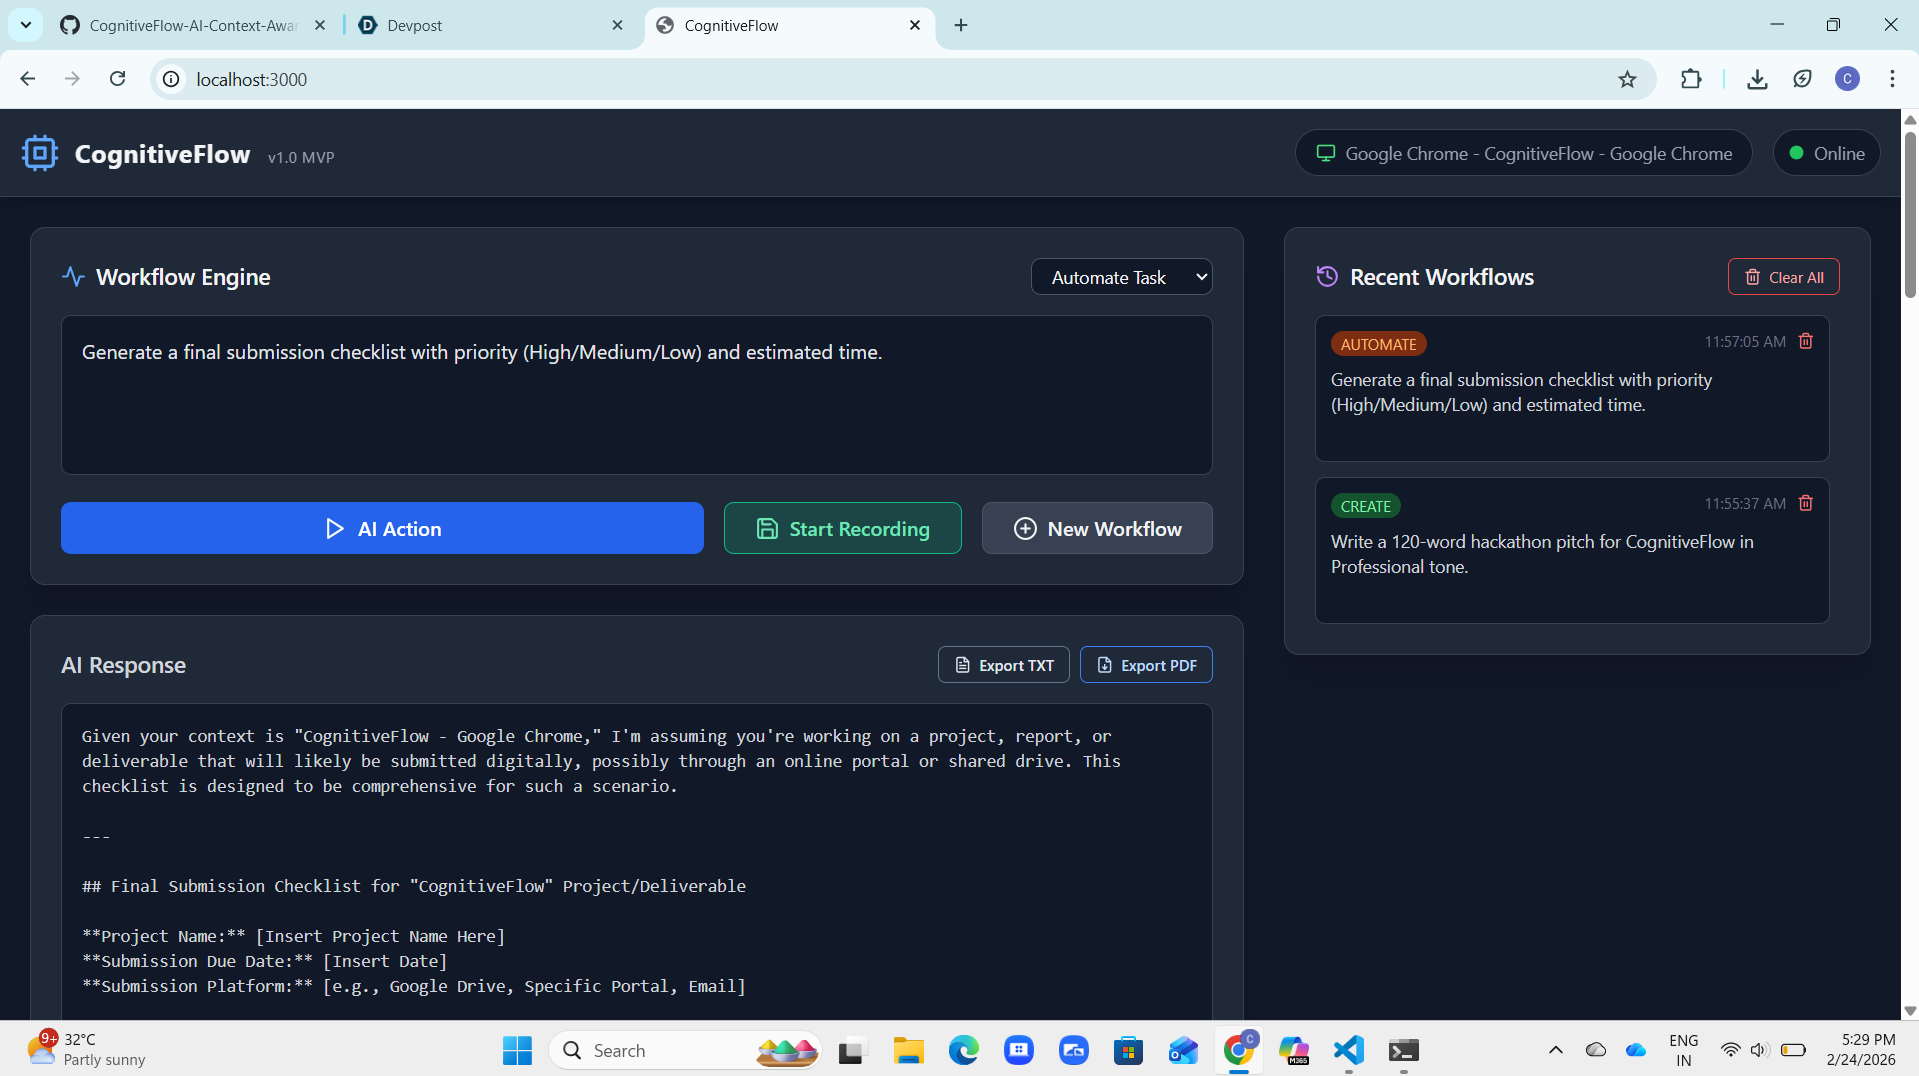The height and width of the screenshot is (1076, 1919).
Task: Run the AI Action button
Action: tap(382, 528)
